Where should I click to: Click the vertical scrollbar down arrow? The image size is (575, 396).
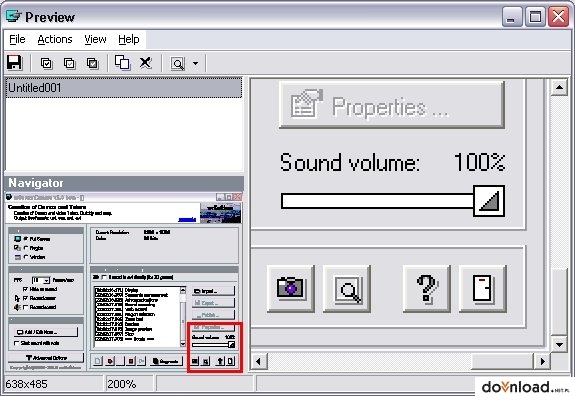[559, 344]
